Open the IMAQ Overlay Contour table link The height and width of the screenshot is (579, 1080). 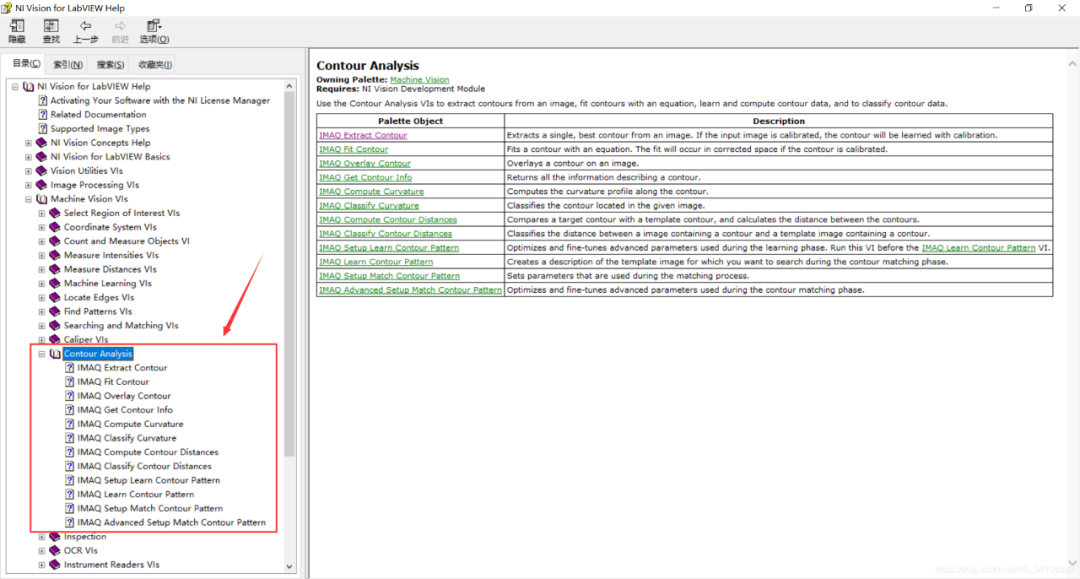(365, 164)
